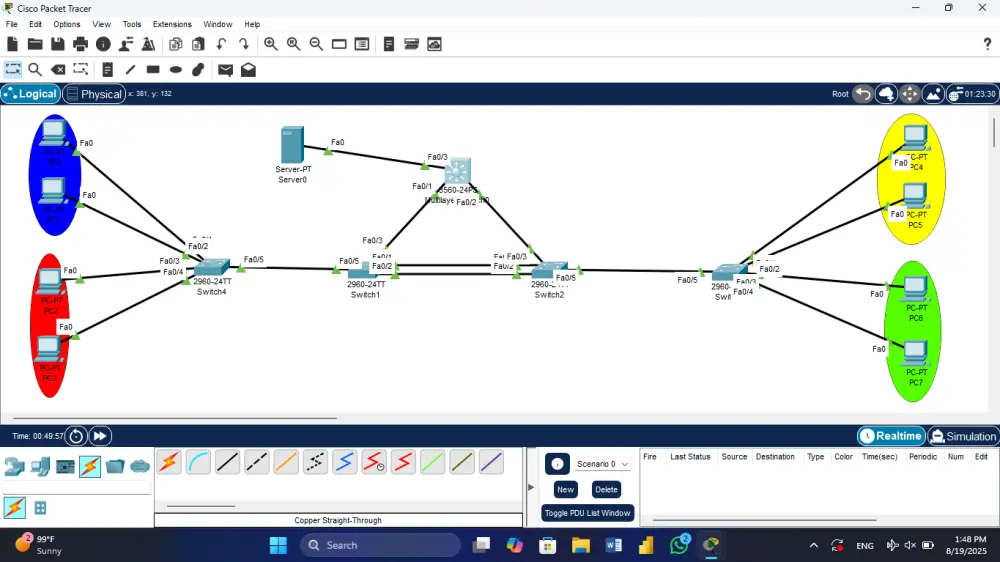
Task: Open the Options menu
Action: pos(66,24)
